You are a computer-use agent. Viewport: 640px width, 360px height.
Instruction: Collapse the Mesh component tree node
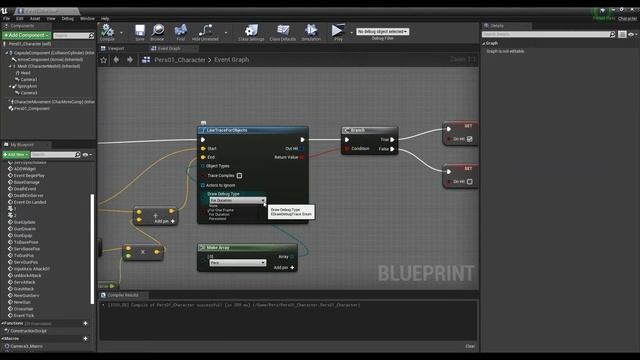10,66
